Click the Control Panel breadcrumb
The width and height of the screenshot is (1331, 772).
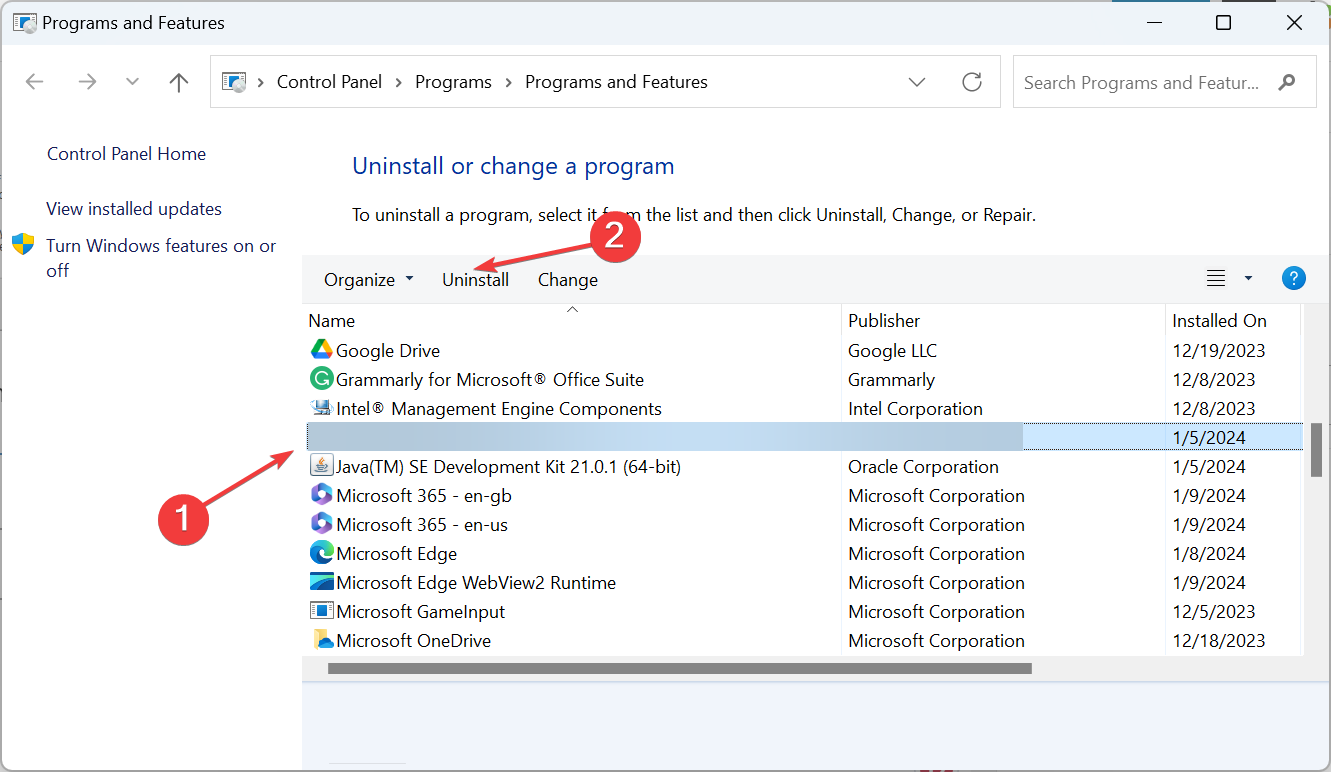pos(329,82)
